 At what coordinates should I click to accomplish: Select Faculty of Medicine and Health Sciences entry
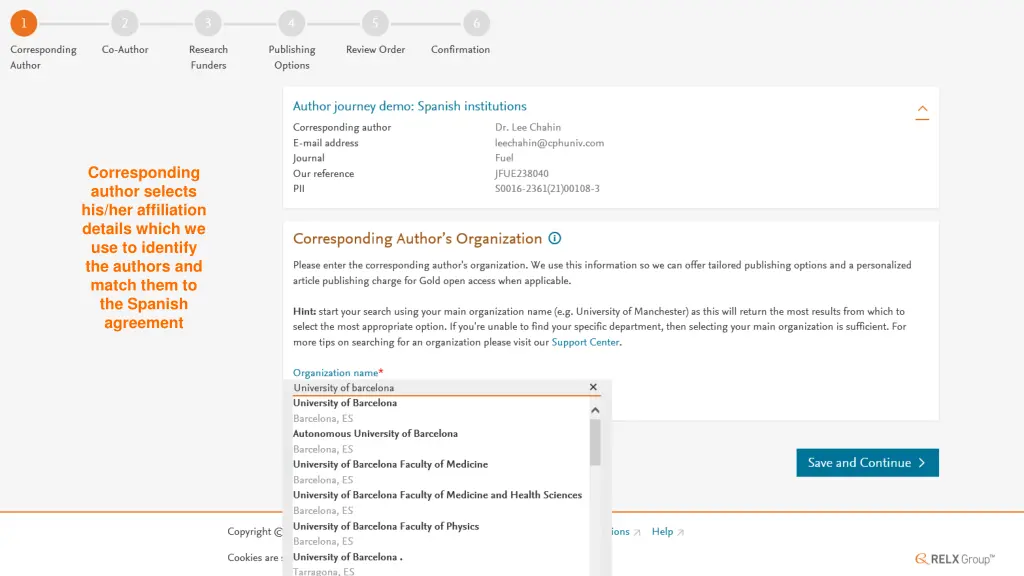pos(440,502)
